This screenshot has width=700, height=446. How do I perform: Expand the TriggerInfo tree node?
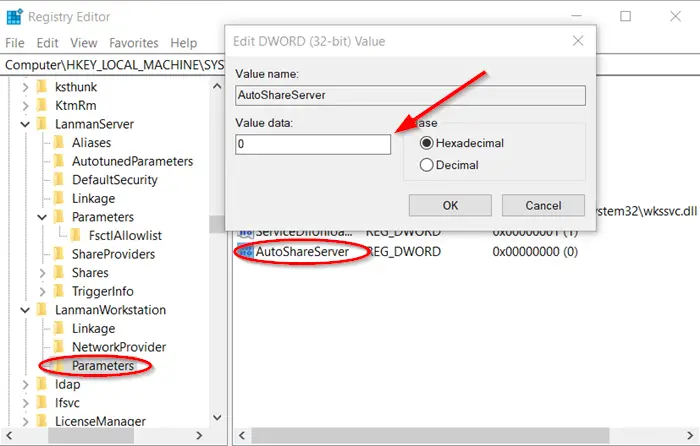(x=42, y=292)
